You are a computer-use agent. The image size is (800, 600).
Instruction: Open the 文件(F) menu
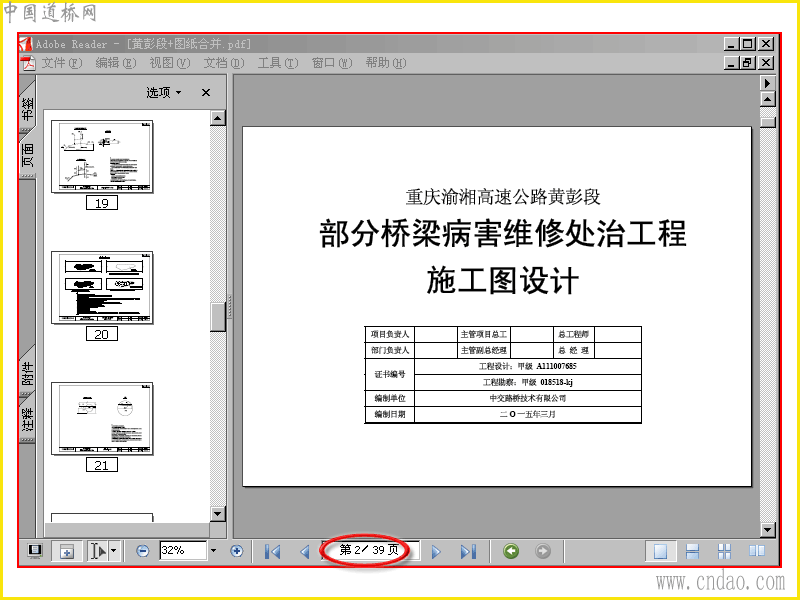pyautogui.click(x=62, y=63)
